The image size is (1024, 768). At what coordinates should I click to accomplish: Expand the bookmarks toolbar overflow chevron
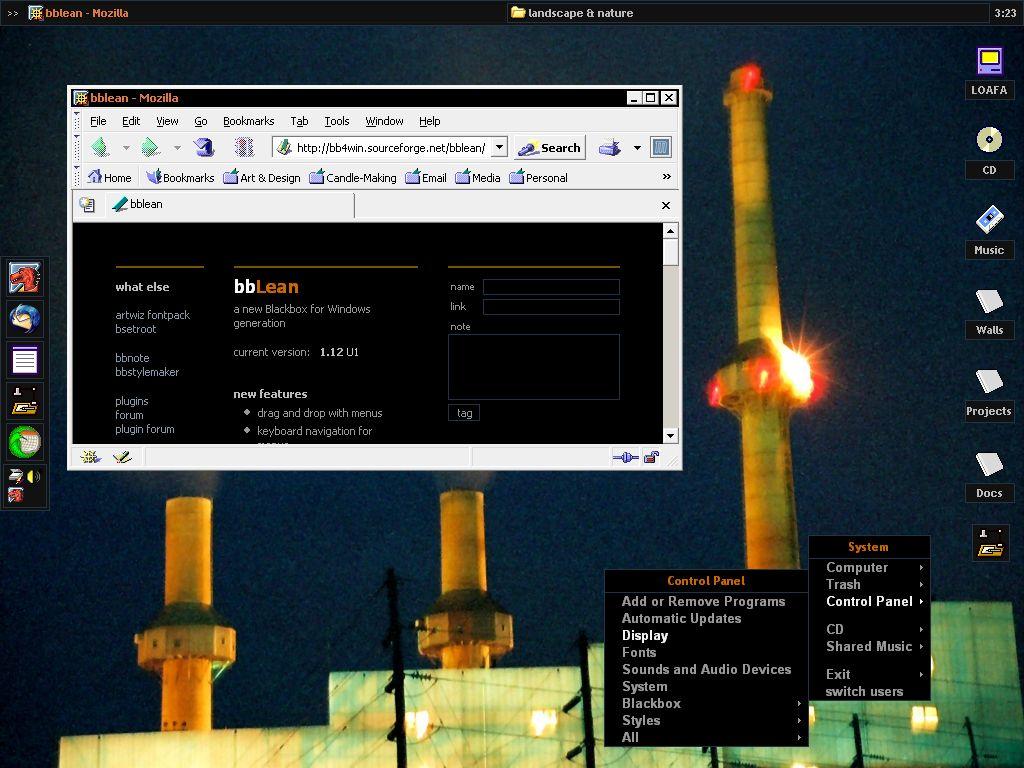pyautogui.click(x=667, y=176)
